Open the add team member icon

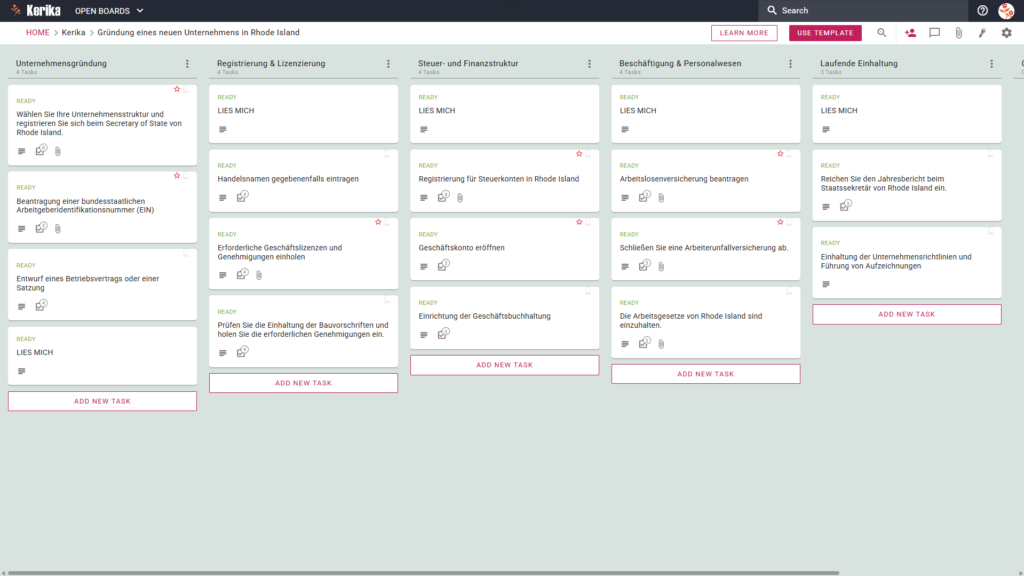910,33
